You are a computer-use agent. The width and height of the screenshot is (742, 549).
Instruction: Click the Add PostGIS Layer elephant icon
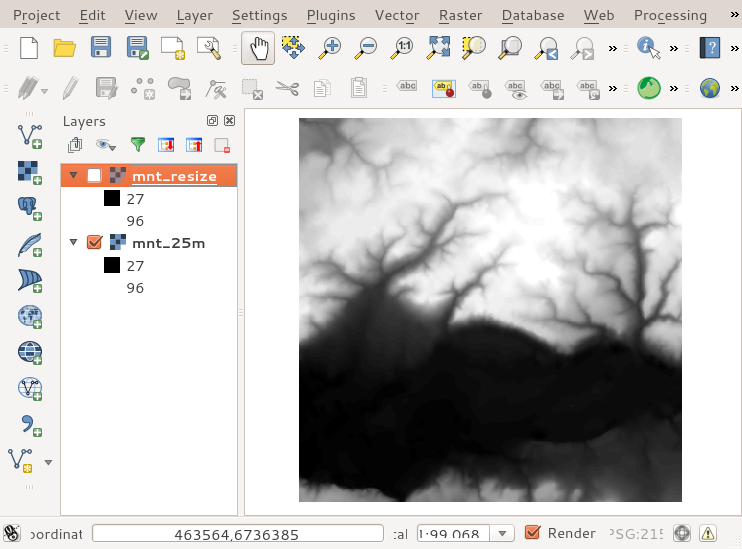(30, 209)
